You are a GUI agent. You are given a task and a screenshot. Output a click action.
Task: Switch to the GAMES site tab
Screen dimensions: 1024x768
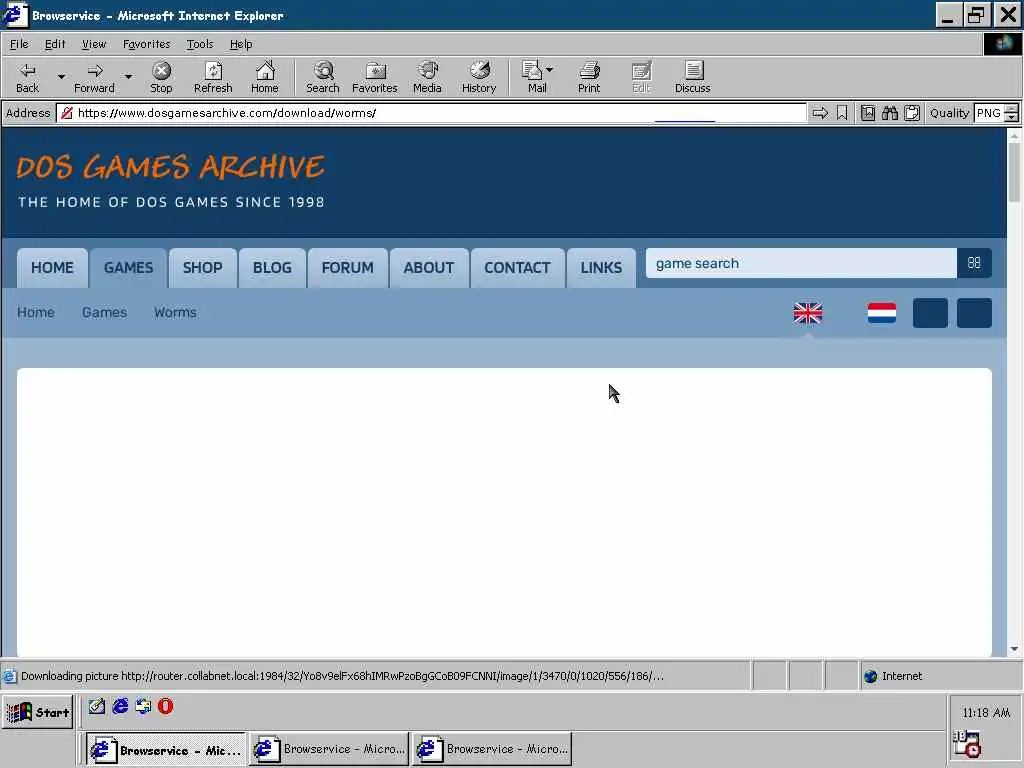pyautogui.click(x=129, y=268)
